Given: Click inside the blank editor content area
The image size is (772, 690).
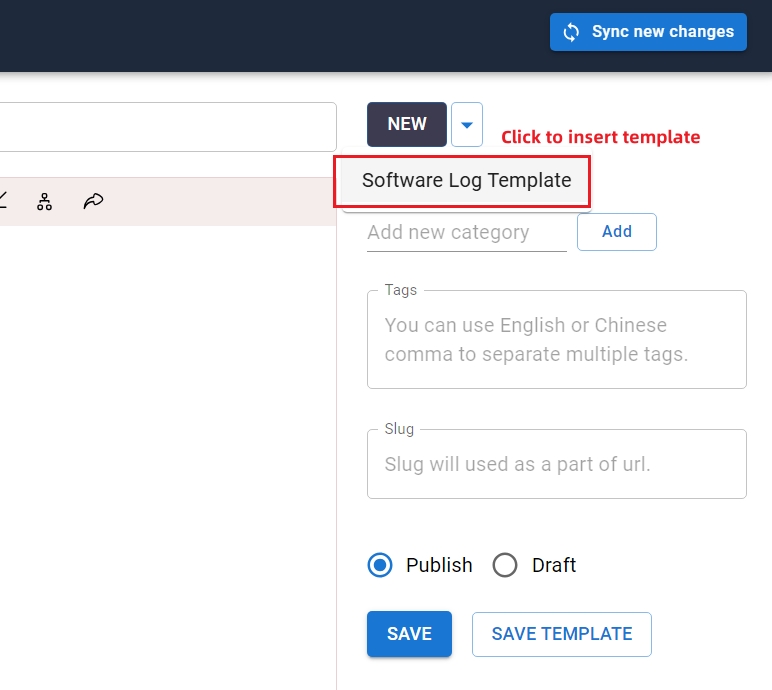Looking at the screenshot, I should (168, 450).
